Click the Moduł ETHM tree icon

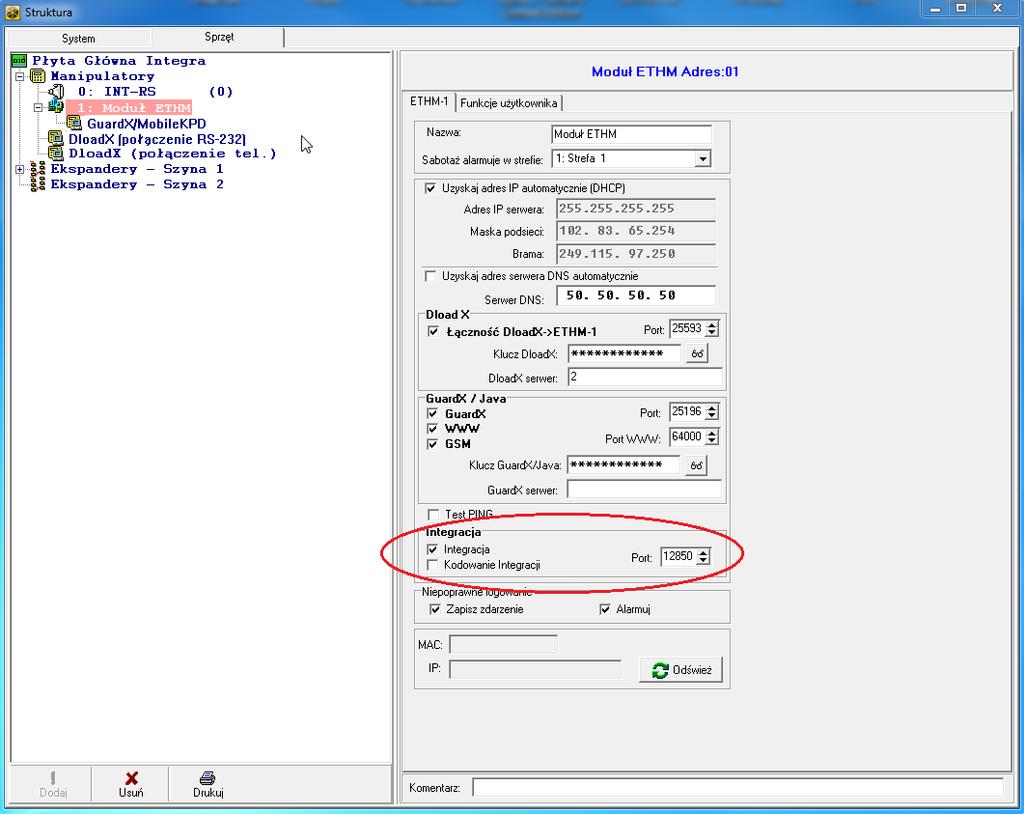click(x=56, y=107)
